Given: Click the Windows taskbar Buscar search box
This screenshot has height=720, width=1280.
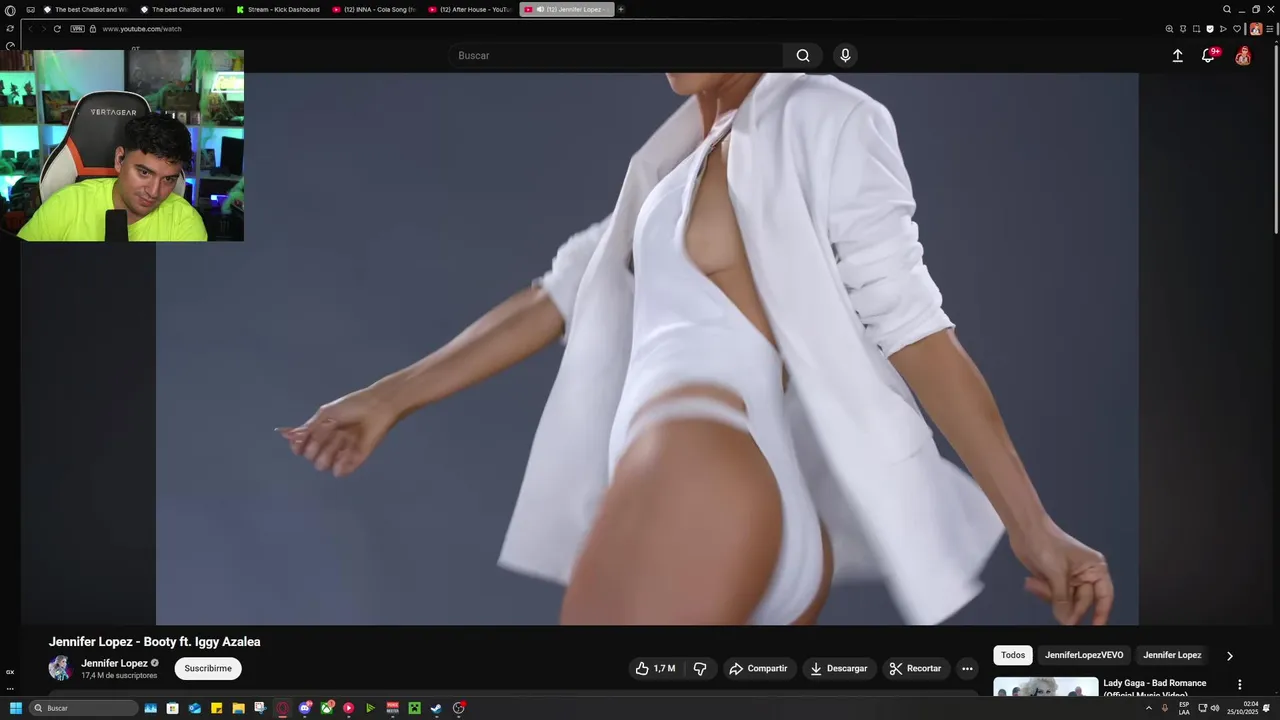Looking at the screenshot, I should pos(83,708).
